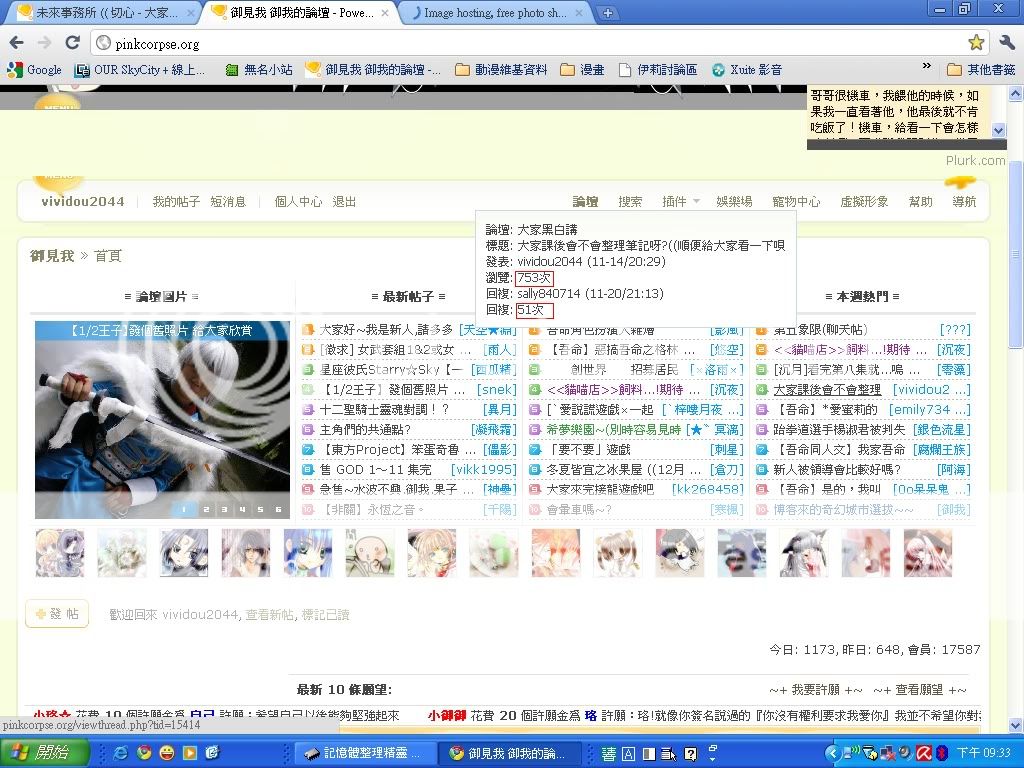Click page scrollbar down arrow

[1016, 725]
